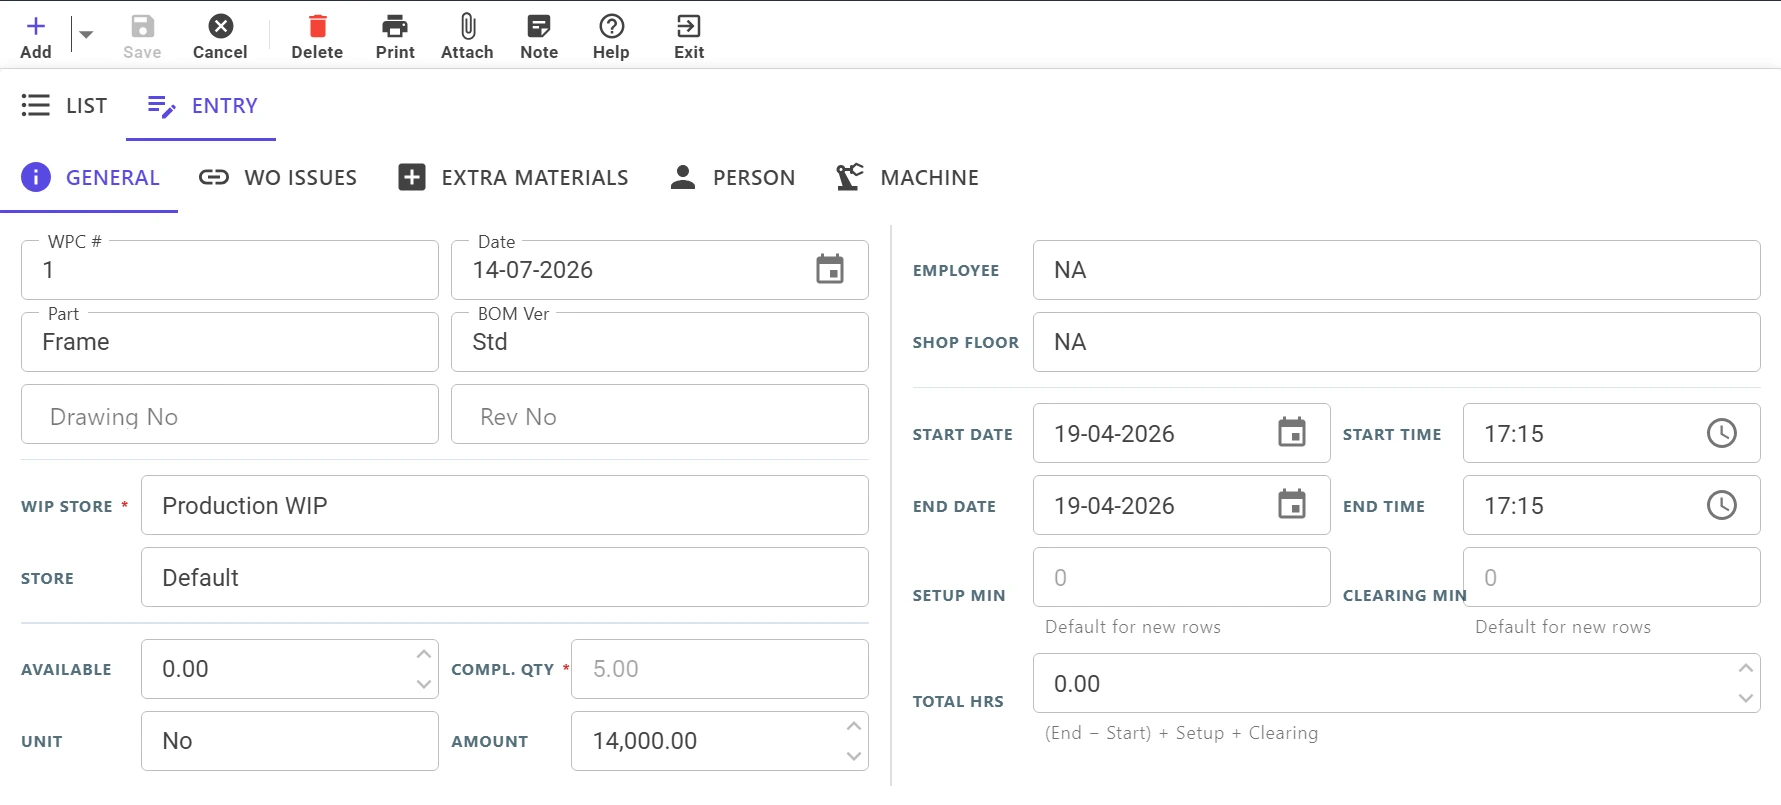Click the Add plus icon
The height and width of the screenshot is (805, 1781).
click(36, 26)
